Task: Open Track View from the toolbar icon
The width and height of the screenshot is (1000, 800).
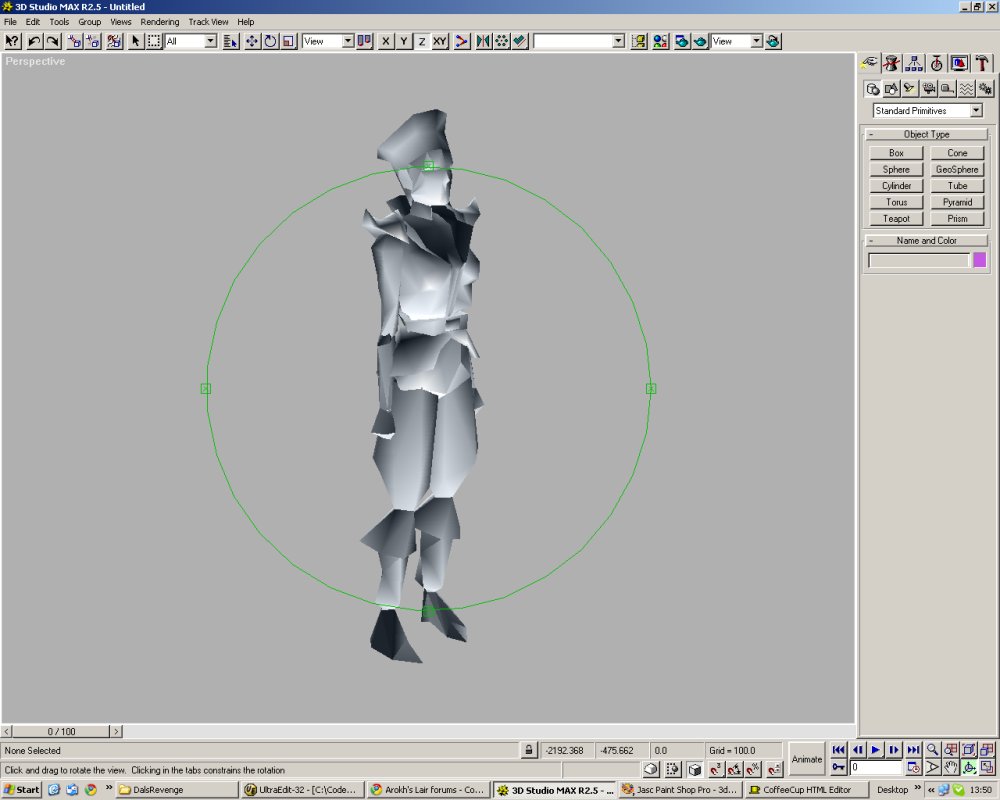Action: [x=638, y=41]
